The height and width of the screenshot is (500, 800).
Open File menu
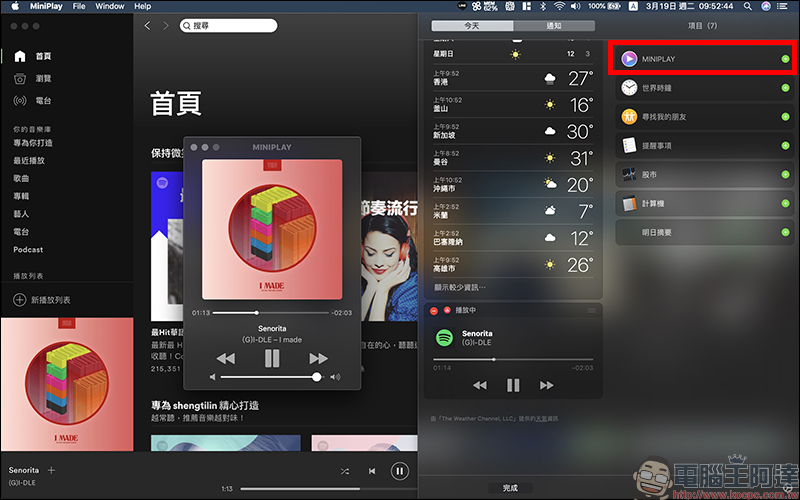[79, 6]
